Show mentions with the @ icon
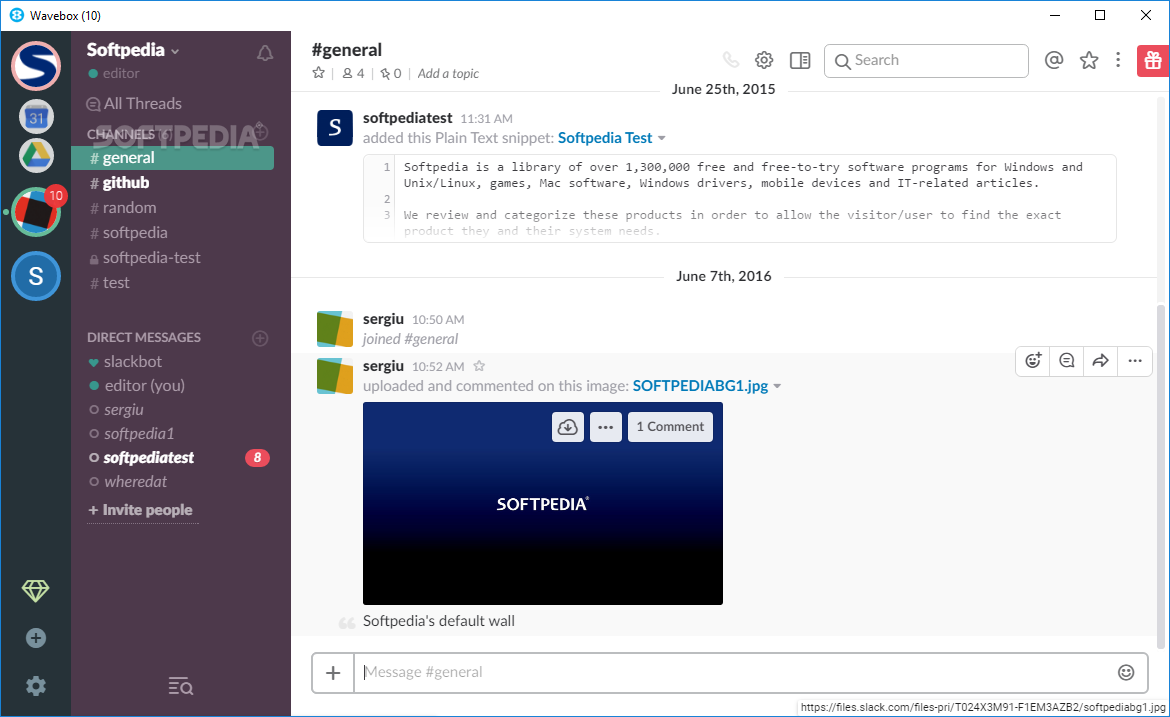The height and width of the screenshot is (717, 1170). tap(1054, 60)
